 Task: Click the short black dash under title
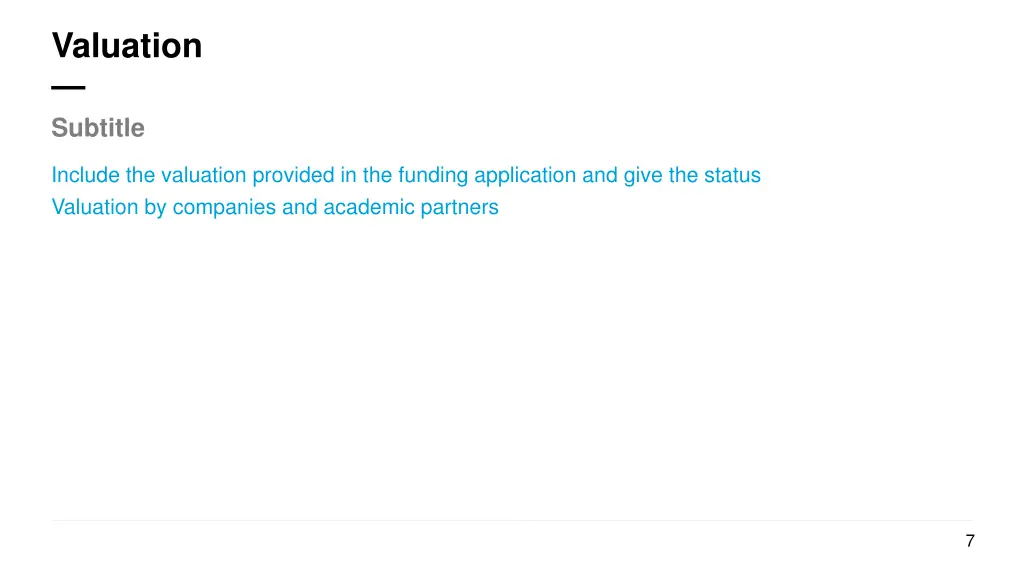(69, 87)
